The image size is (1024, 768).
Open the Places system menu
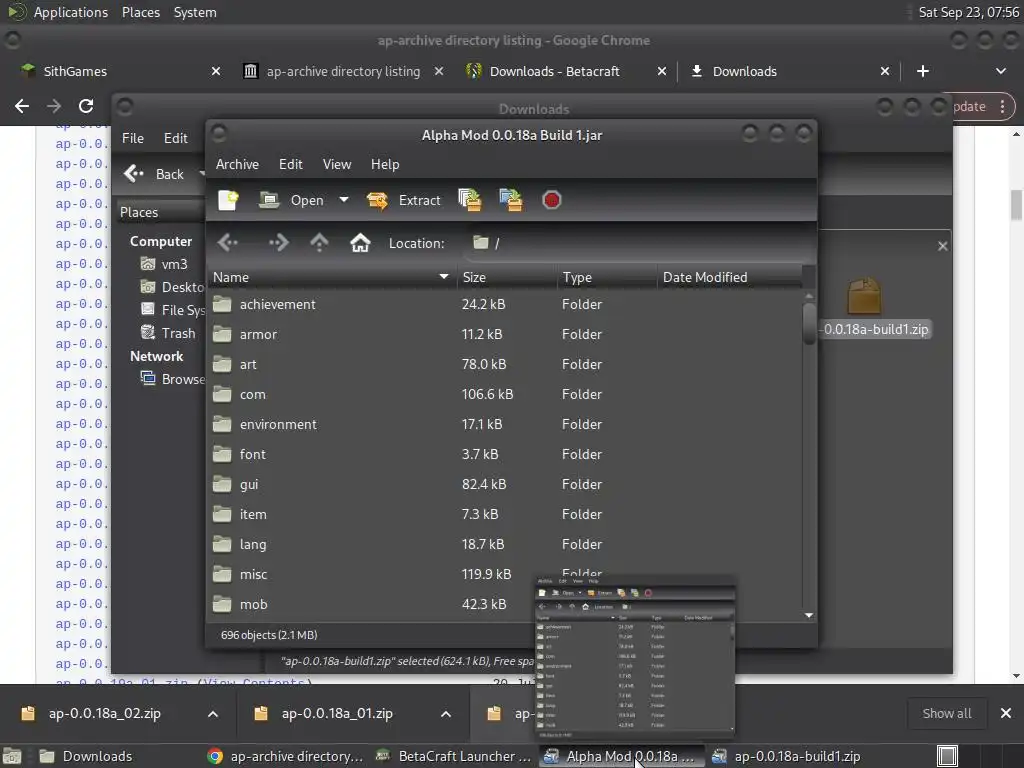click(x=140, y=12)
